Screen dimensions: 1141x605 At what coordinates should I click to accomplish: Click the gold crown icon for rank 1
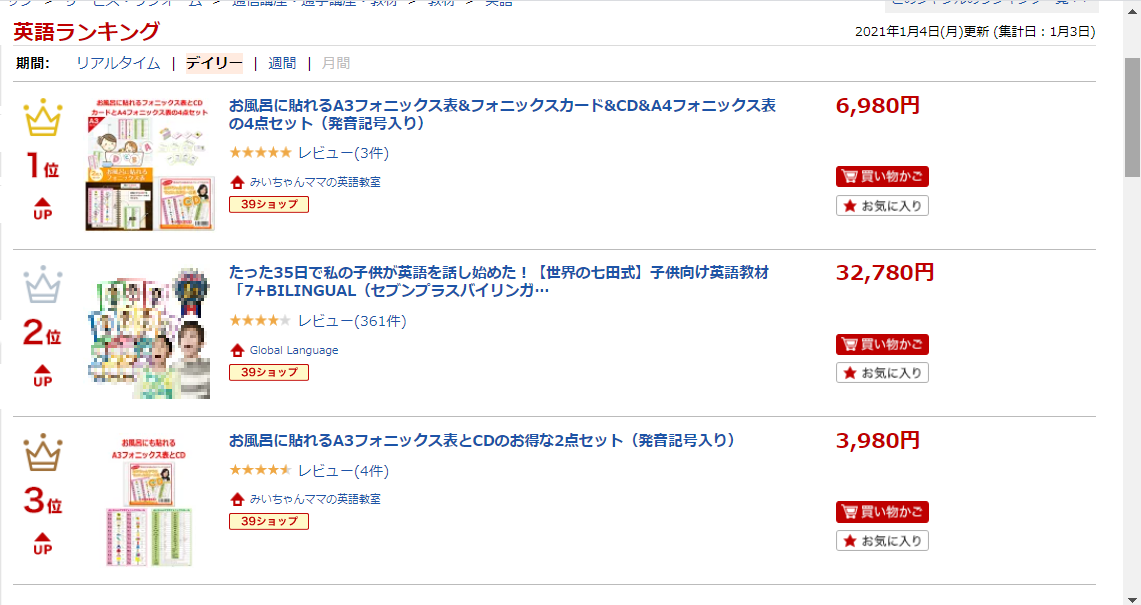43,118
